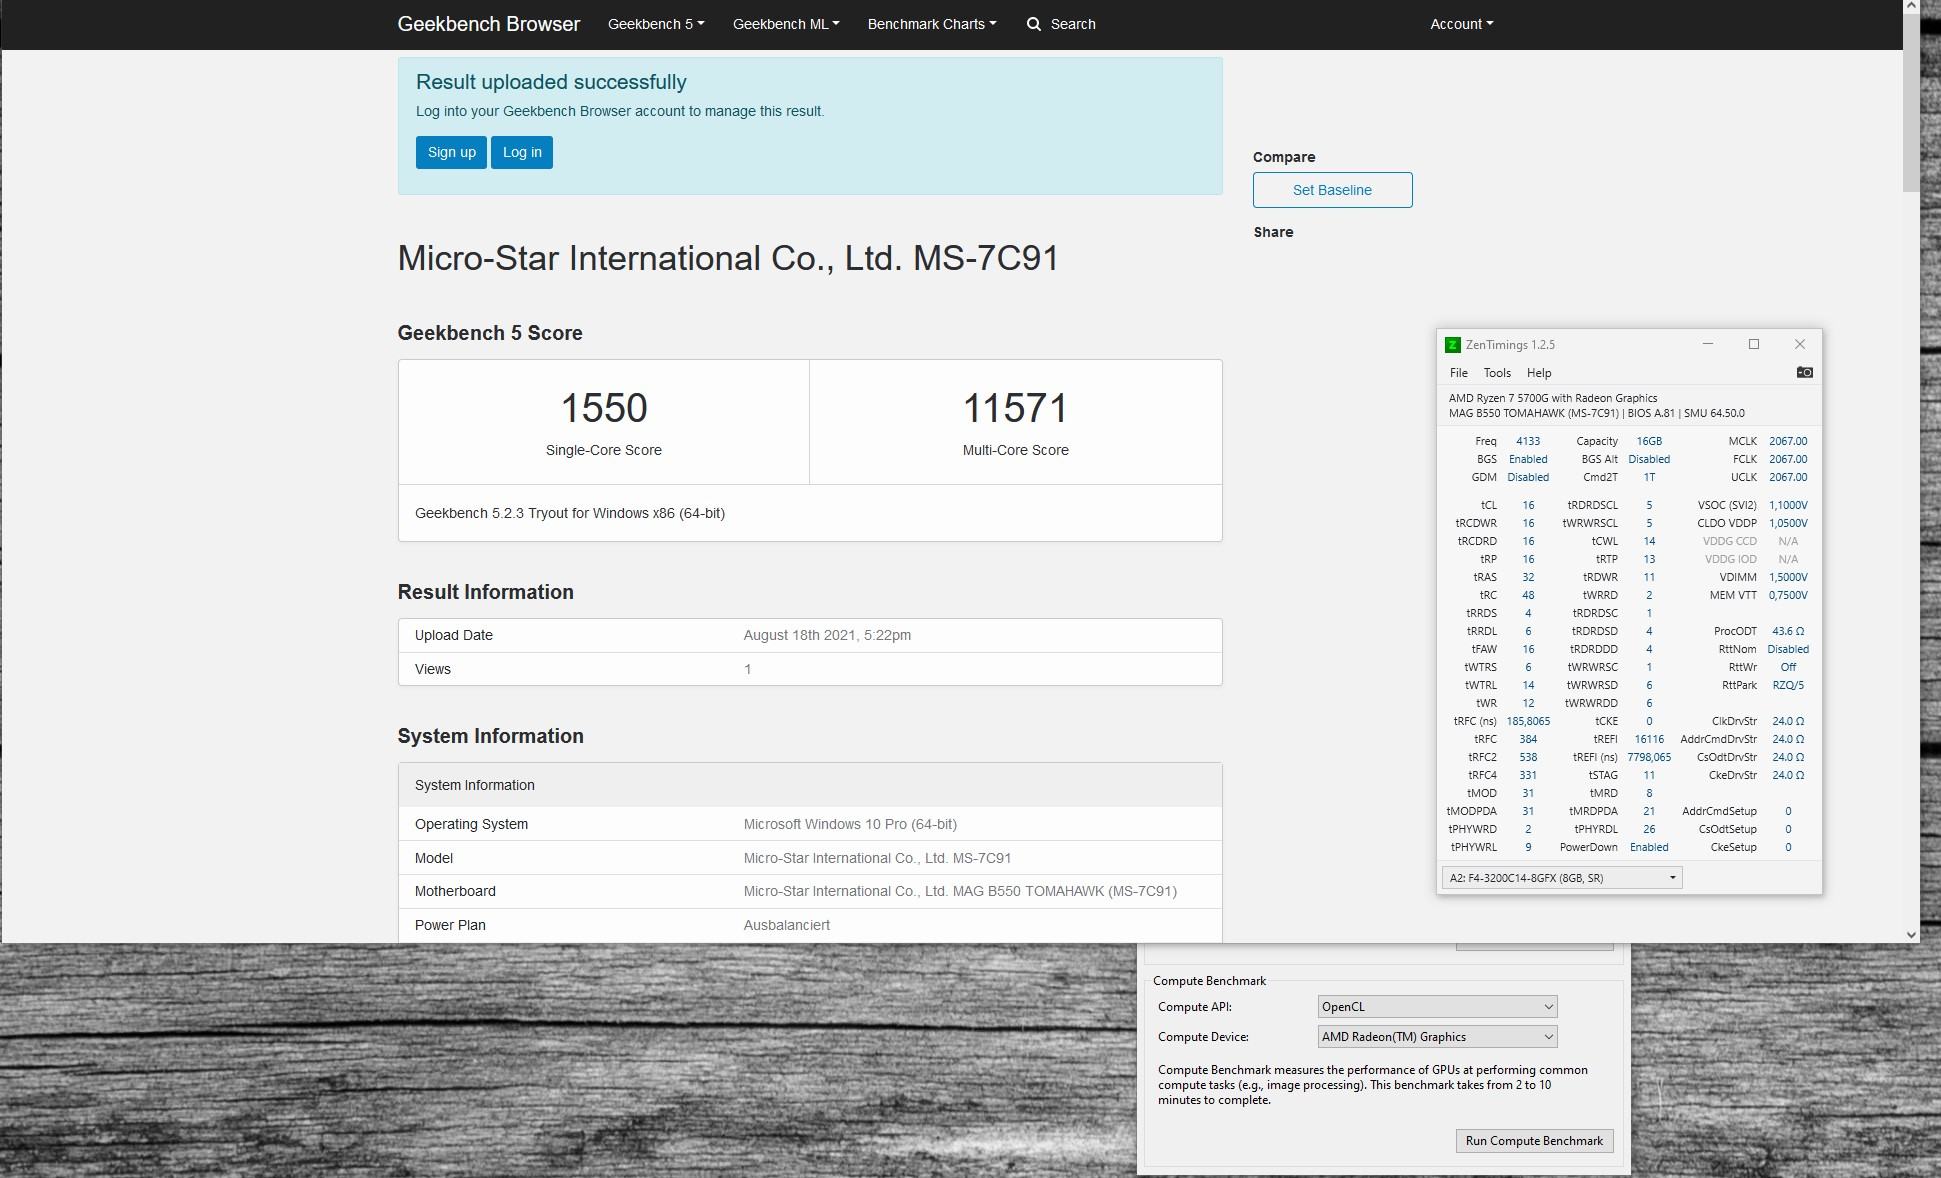This screenshot has height=1178, width=1941.
Task: Click Run Compute Benchmark button
Action: click(1534, 1141)
